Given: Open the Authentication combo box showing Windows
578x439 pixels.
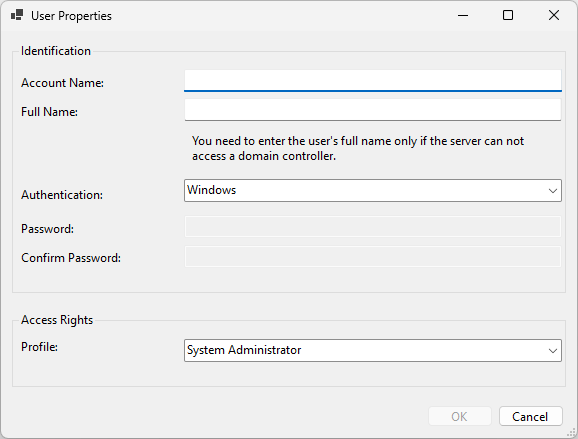Looking at the screenshot, I should [373, 190].
